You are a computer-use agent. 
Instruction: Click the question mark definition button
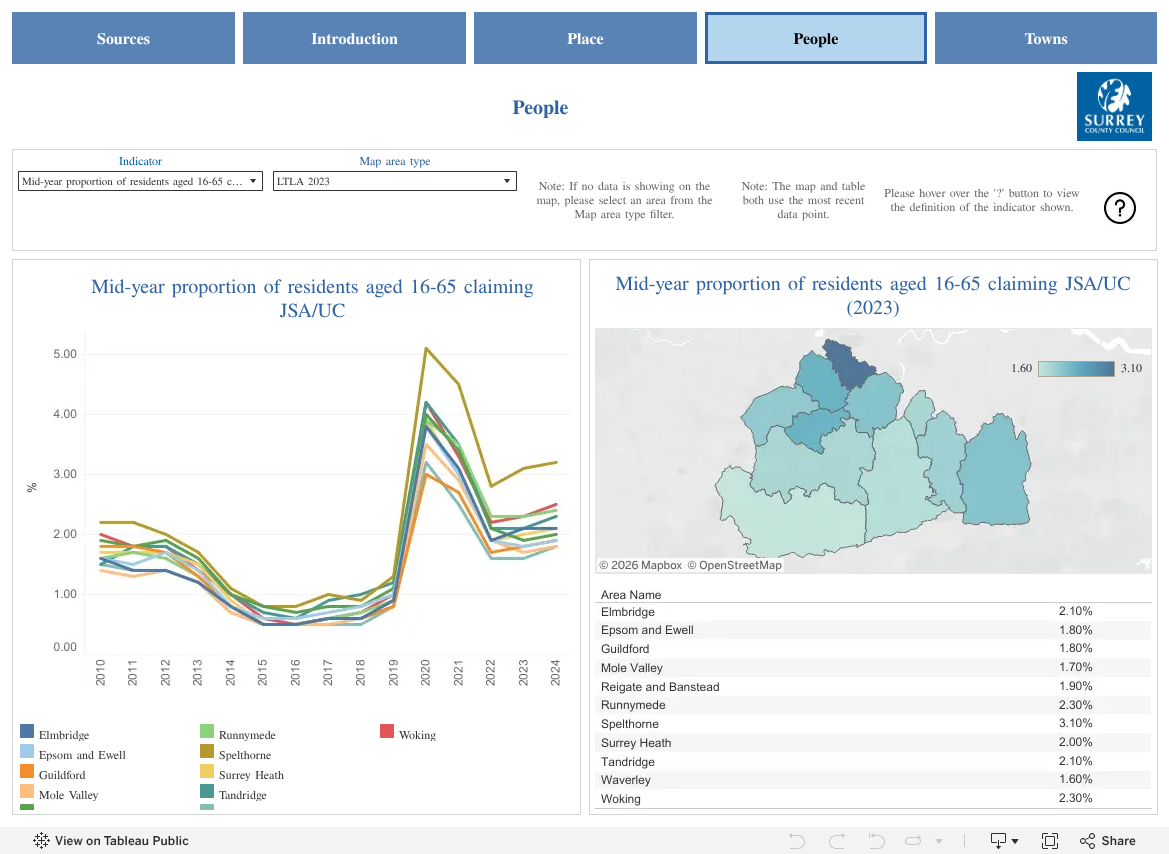1119,208
